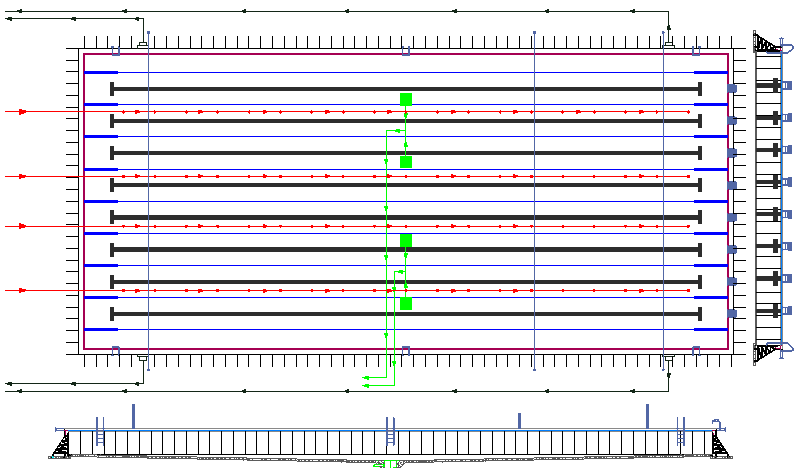Image resolution: width=798 pixels, height=468 pixels.
Task: Click the topmost thick black lane divider bar
Action: (x=405, y=89)
